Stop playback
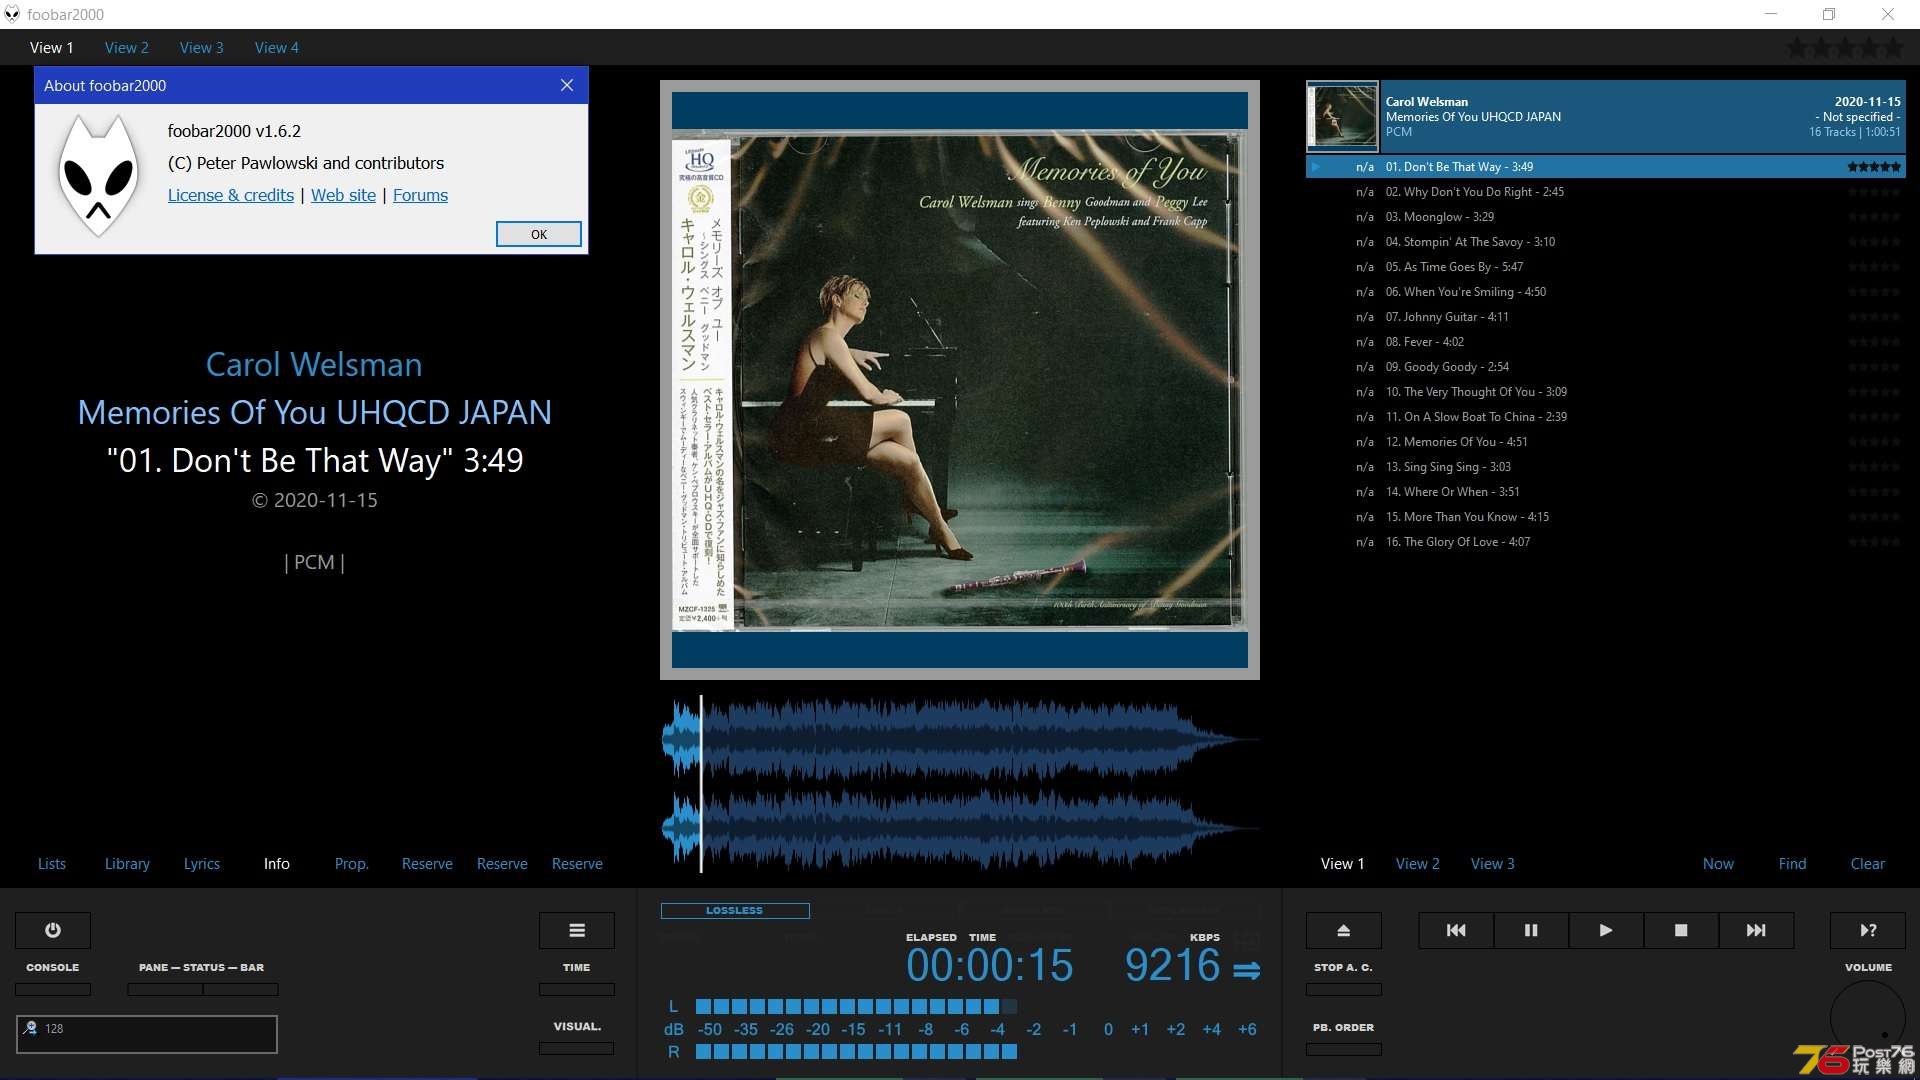The image size is (1920, 1080). (x=1681, y=930)
